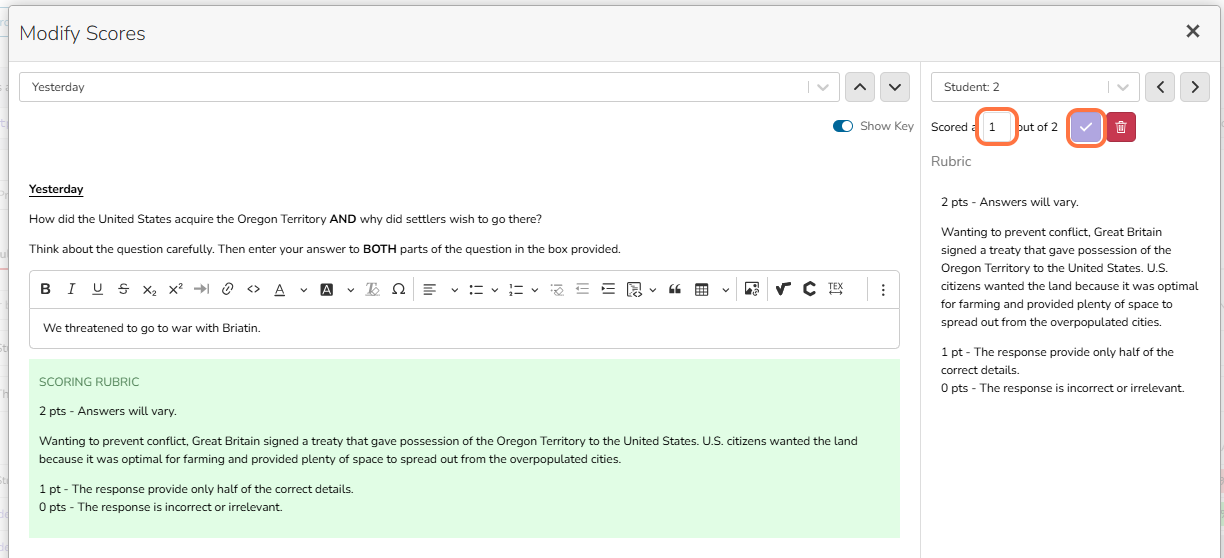Insert a bulleted list
The height and width of the screenshot is (558, 1224).
point(477,290)
